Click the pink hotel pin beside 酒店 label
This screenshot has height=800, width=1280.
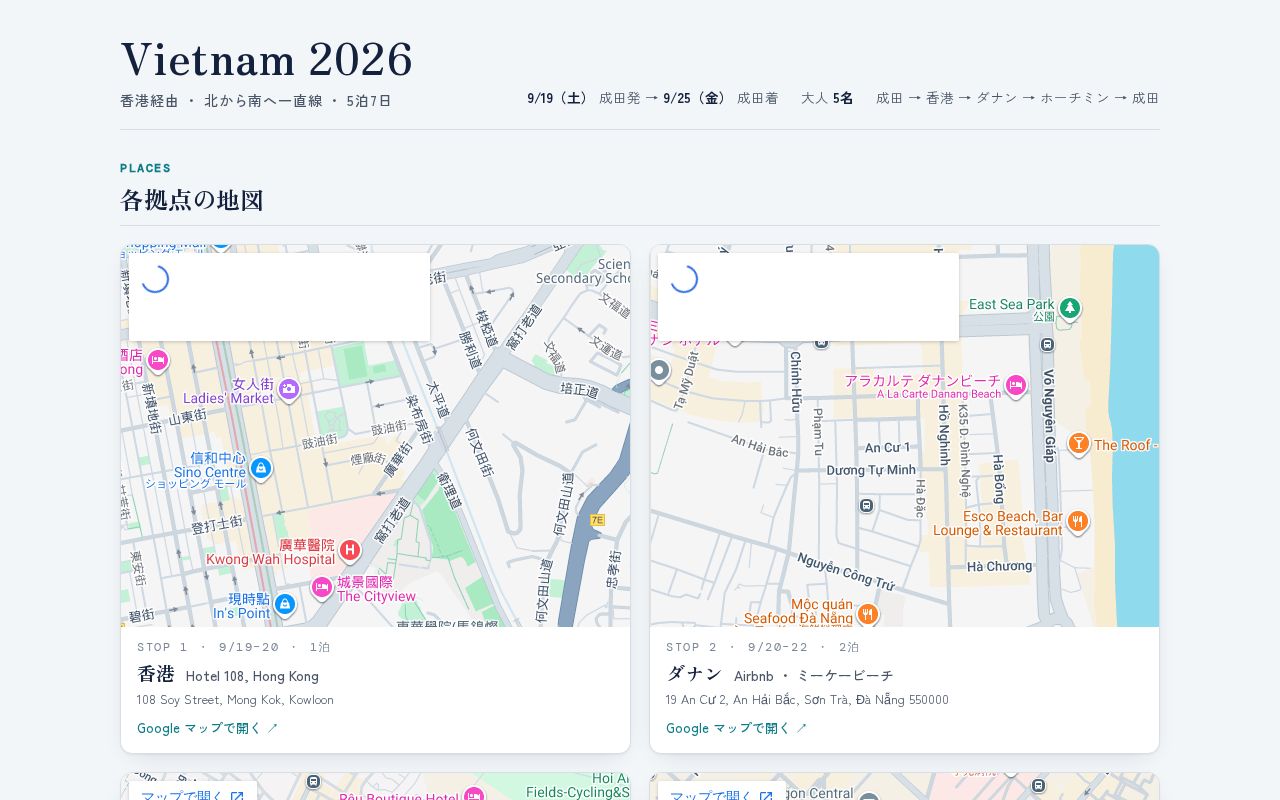157,359
